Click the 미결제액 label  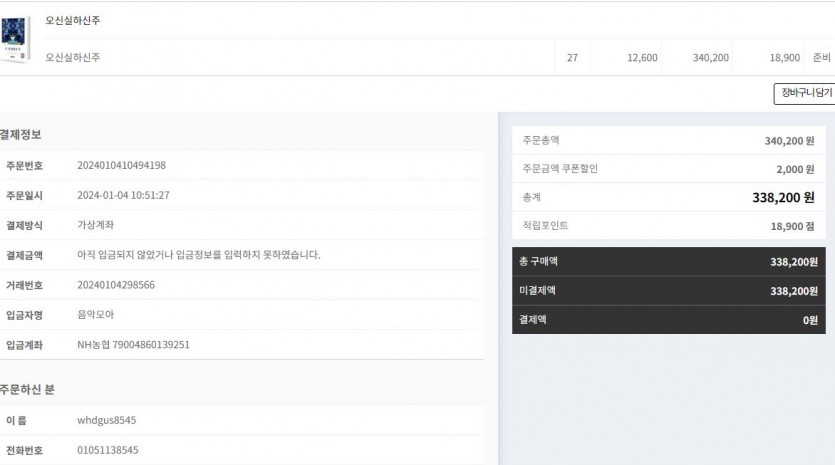coord(537,290)
